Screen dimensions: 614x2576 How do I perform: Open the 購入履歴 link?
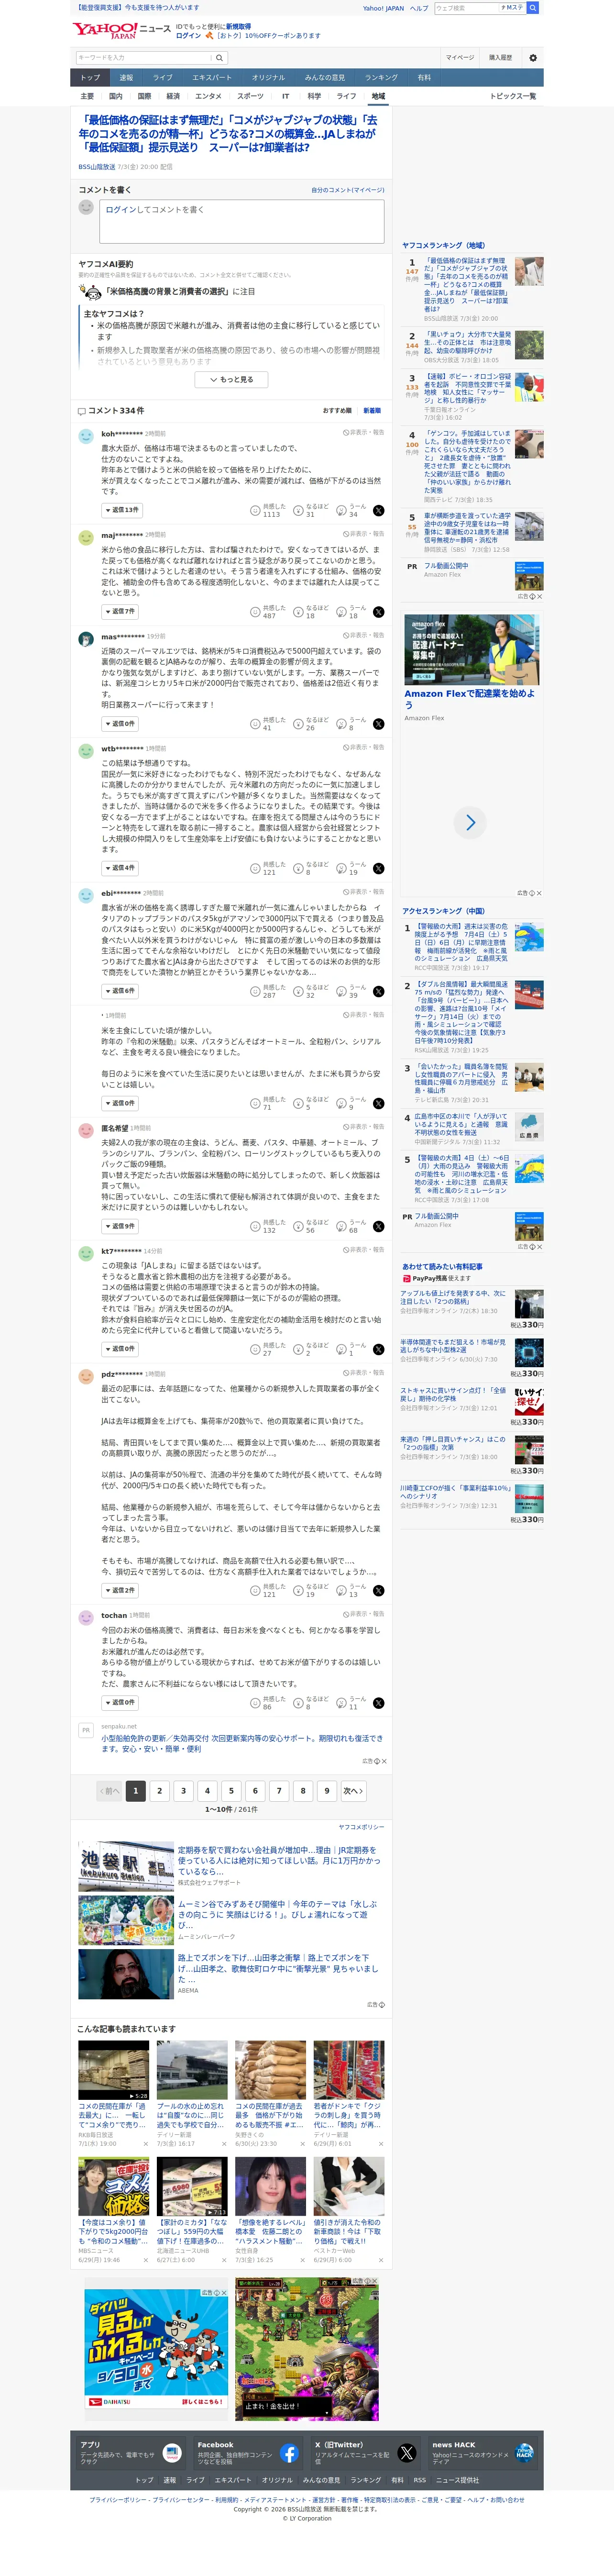click(x=500, y=58)
